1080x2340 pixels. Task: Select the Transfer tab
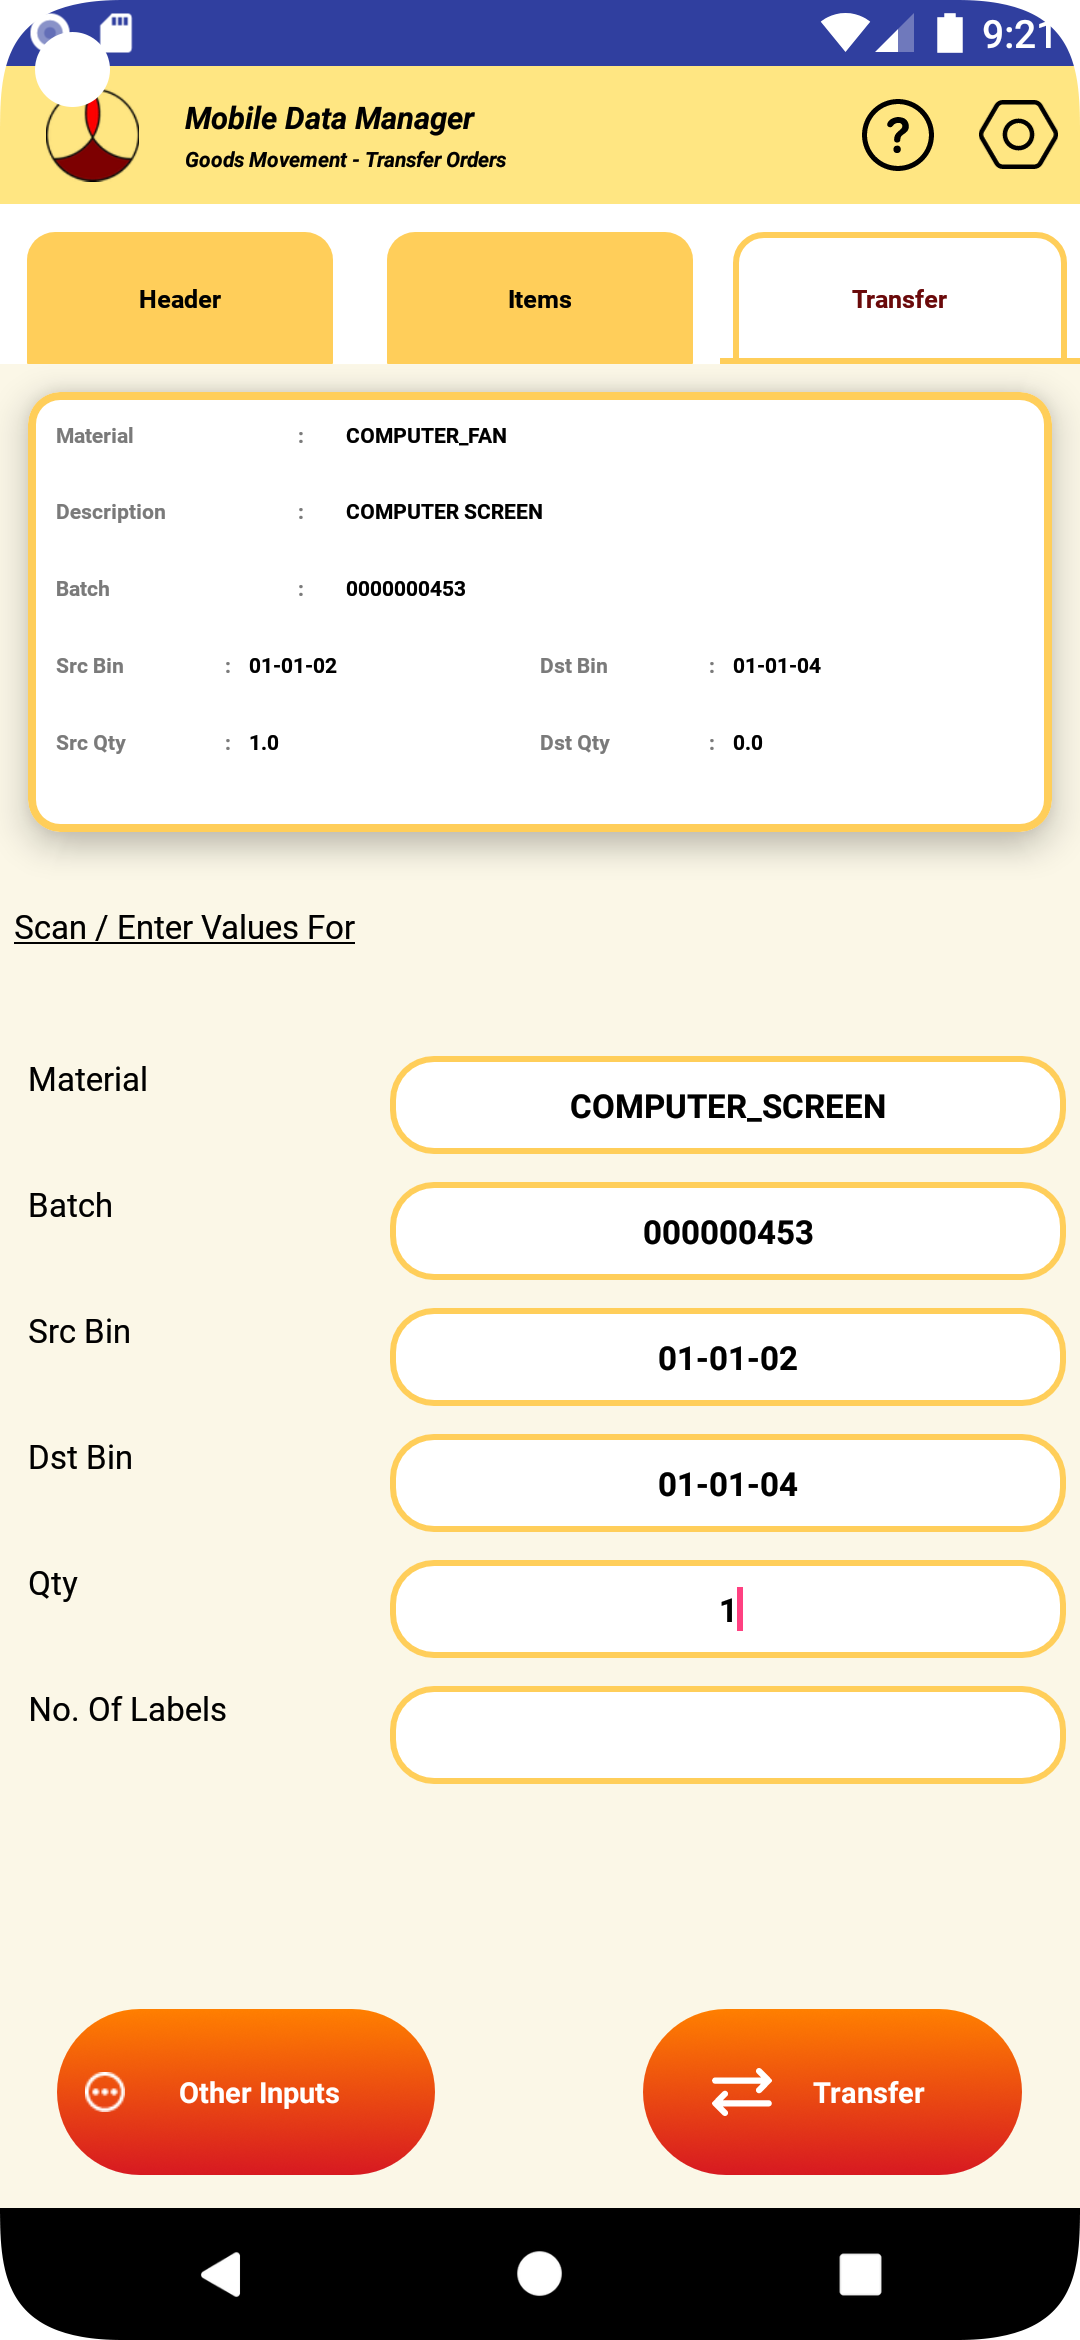pos(899,299)
